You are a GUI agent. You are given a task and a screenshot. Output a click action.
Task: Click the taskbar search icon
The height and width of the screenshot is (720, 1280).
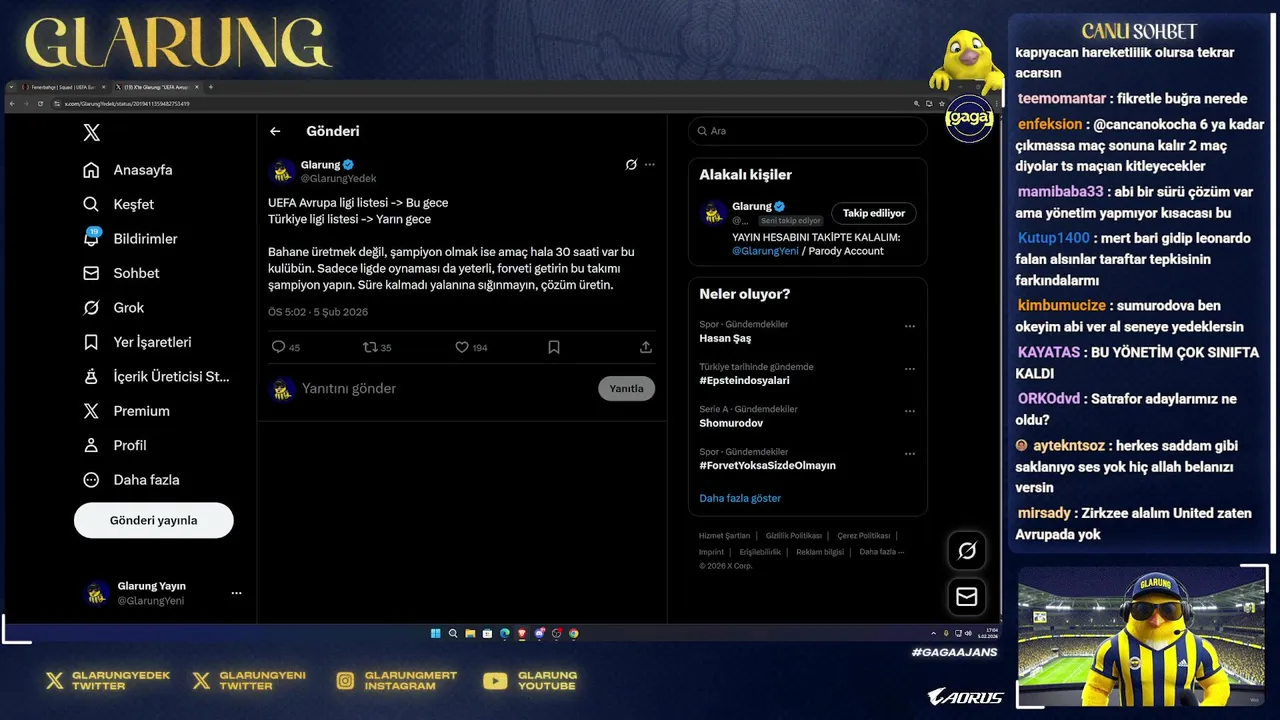pos(453,633)
